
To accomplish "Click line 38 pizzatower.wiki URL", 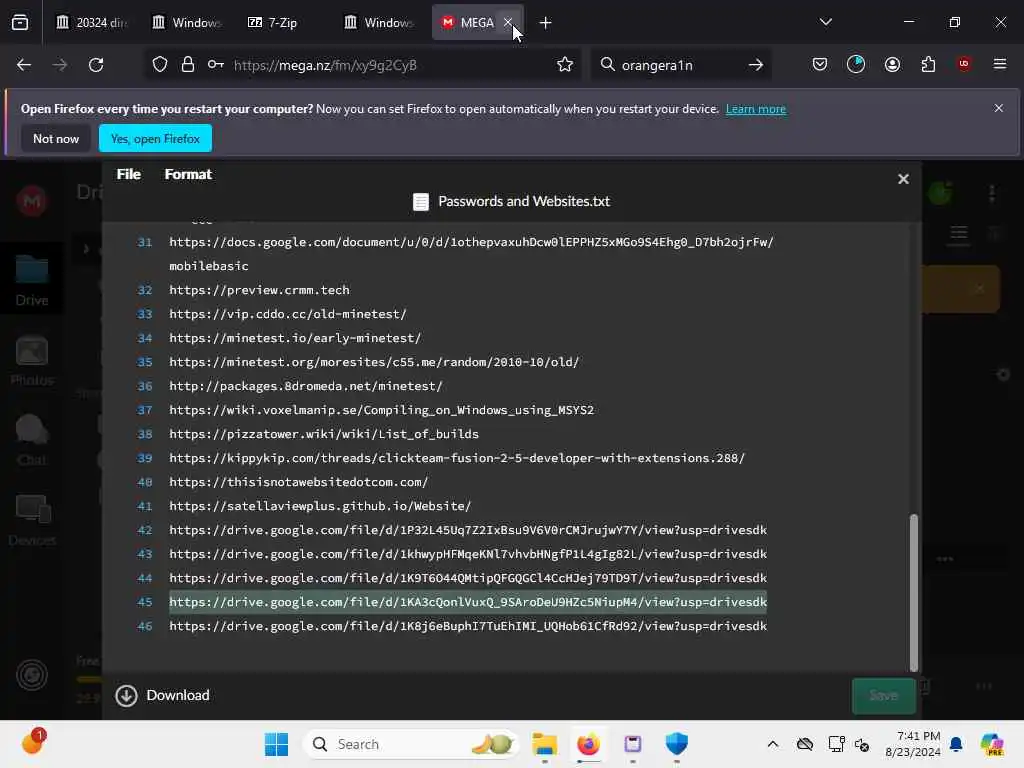I will 324,434.
